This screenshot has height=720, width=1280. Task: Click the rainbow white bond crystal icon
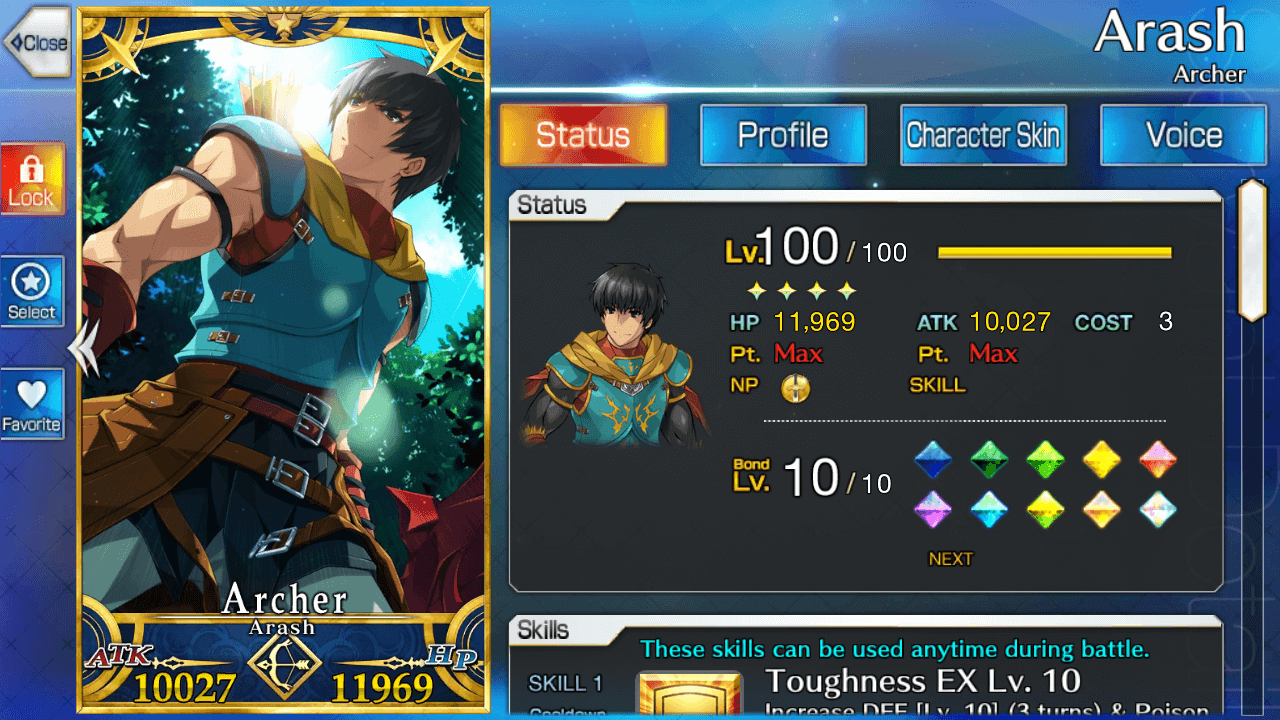point(1157,509)
